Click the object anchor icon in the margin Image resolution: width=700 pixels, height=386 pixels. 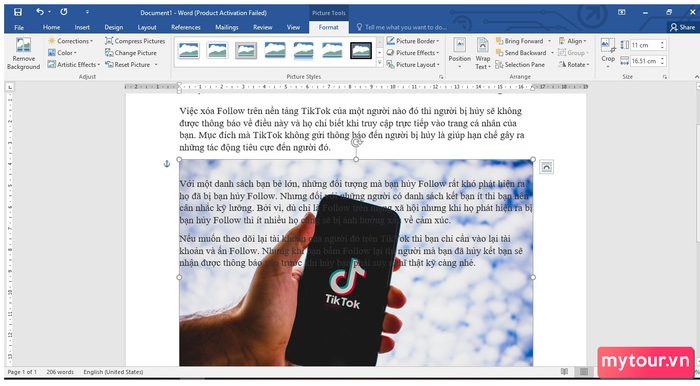coord(167,164)
